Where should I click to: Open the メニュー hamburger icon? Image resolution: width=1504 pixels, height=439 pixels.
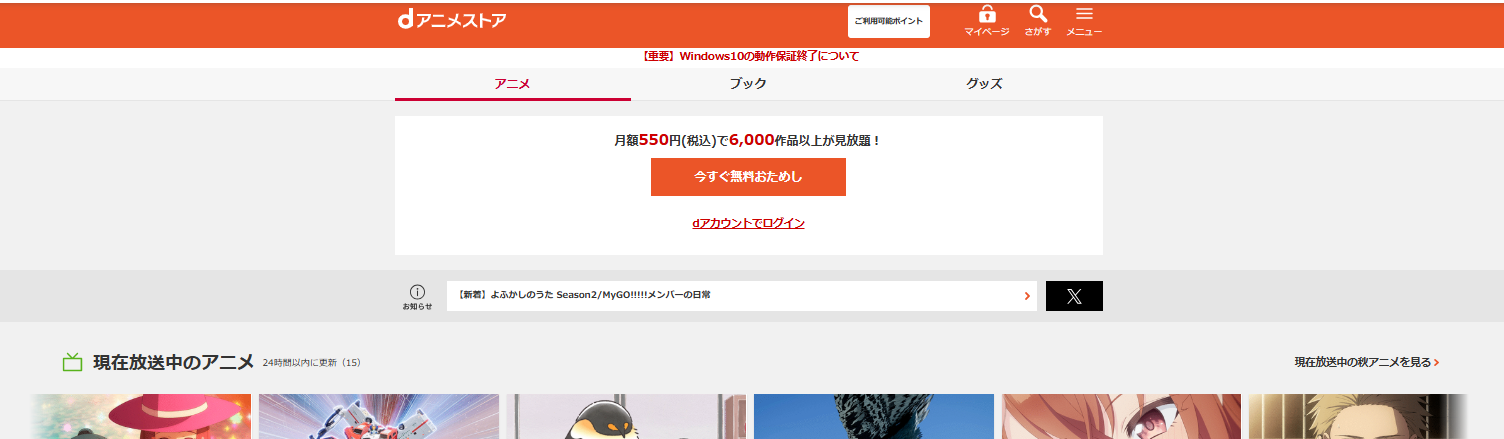1084,15
